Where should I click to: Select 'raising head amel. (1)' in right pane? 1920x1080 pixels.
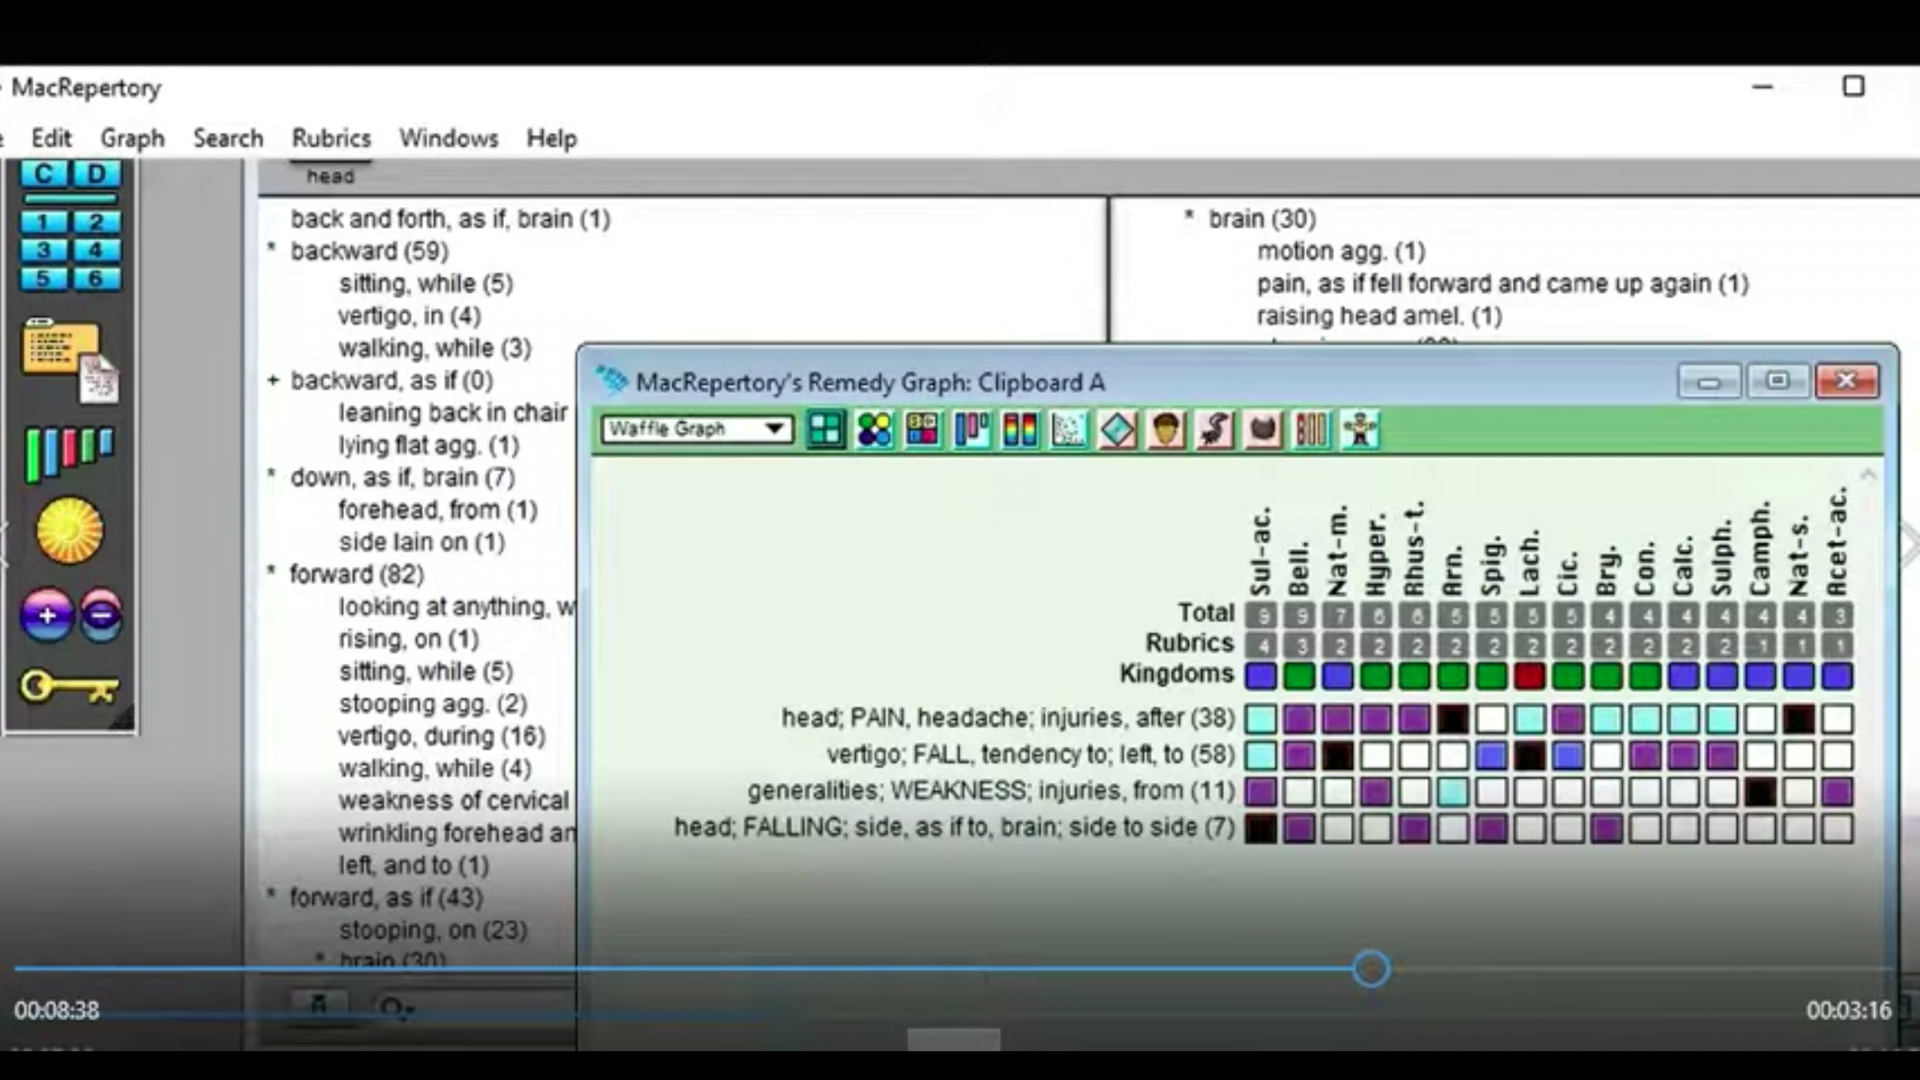(x=1380, y=316)
